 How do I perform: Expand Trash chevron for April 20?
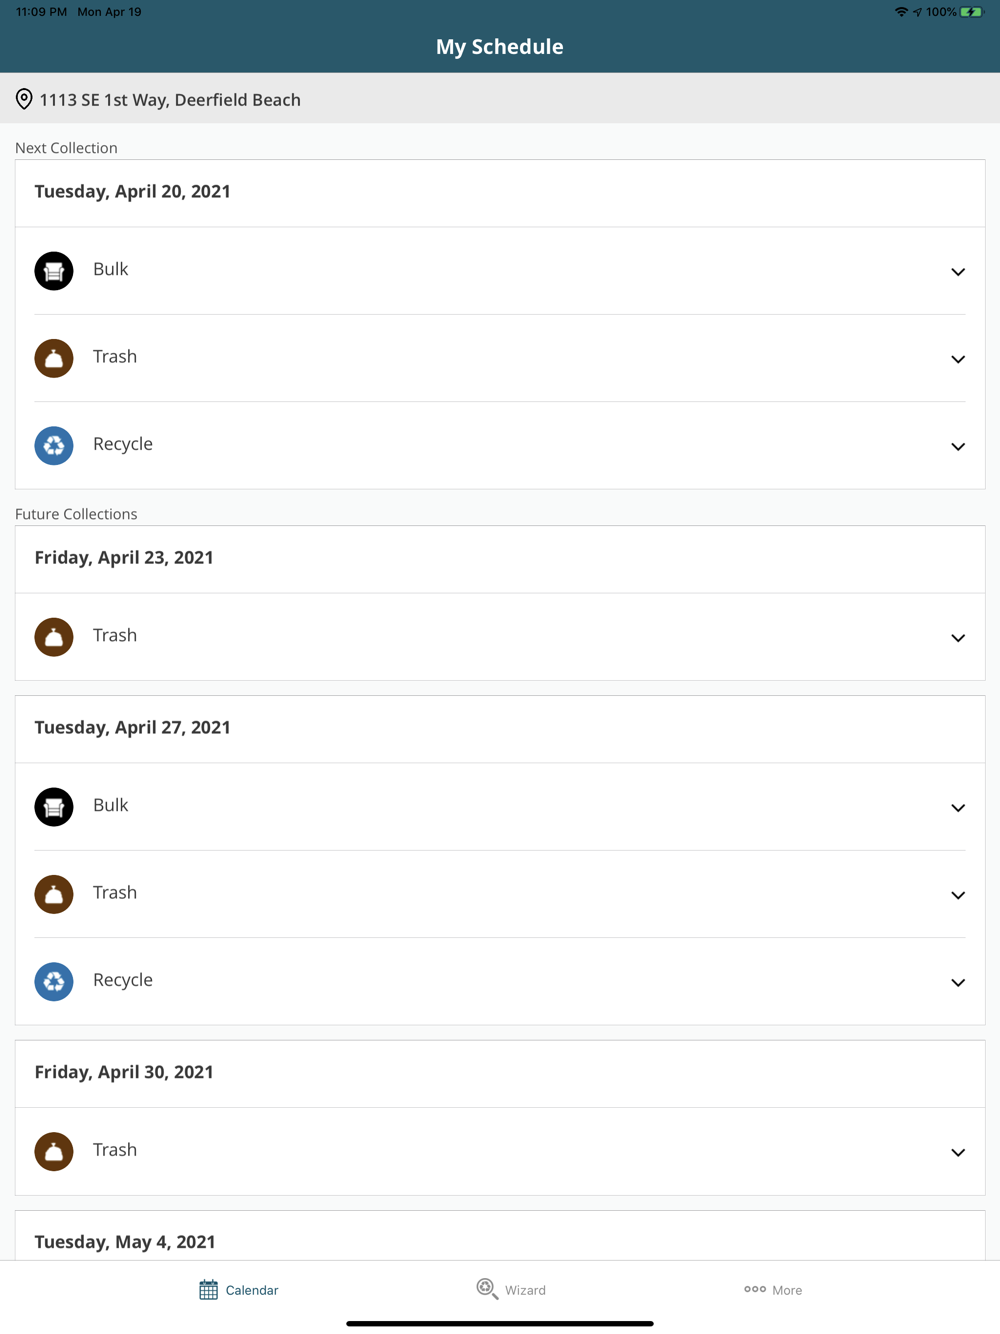(957, 359)
